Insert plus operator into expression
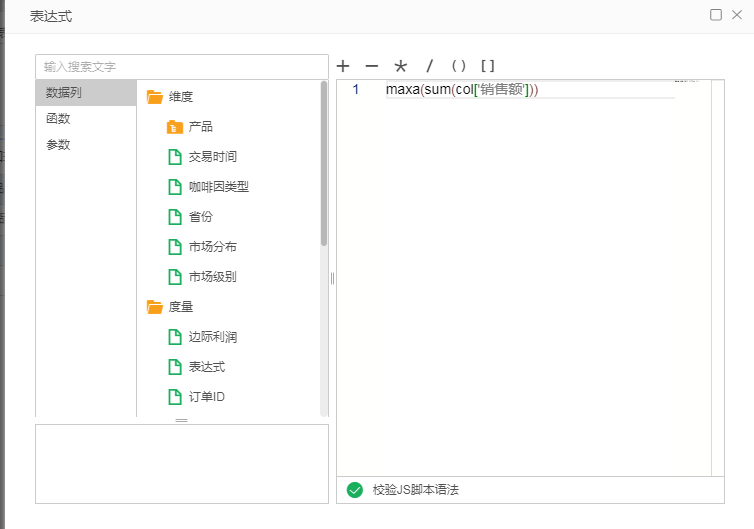The height and width of the screenshot is (529, 754). point(343,66)
